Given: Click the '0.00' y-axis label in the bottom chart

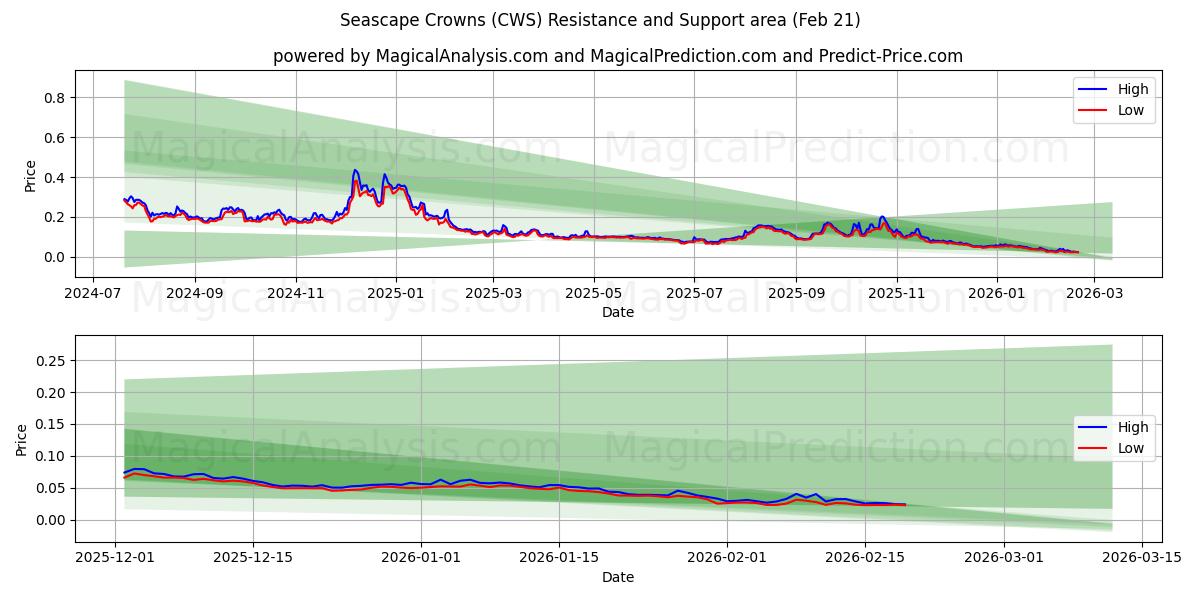Looking at the screenshot, I should tap(50, 521).
